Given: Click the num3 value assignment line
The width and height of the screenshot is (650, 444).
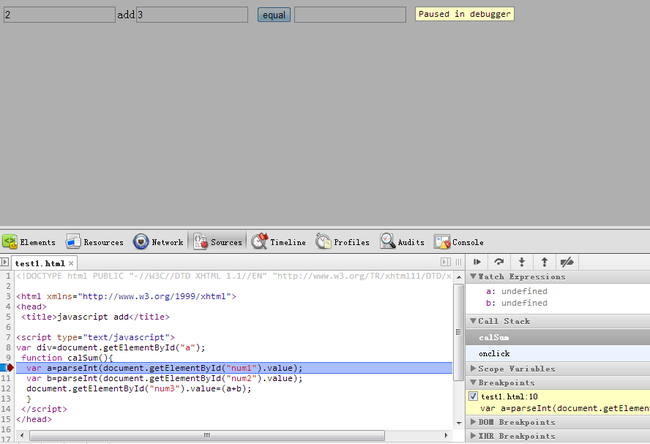Looking at the screenshot, I should coord(138,388).
